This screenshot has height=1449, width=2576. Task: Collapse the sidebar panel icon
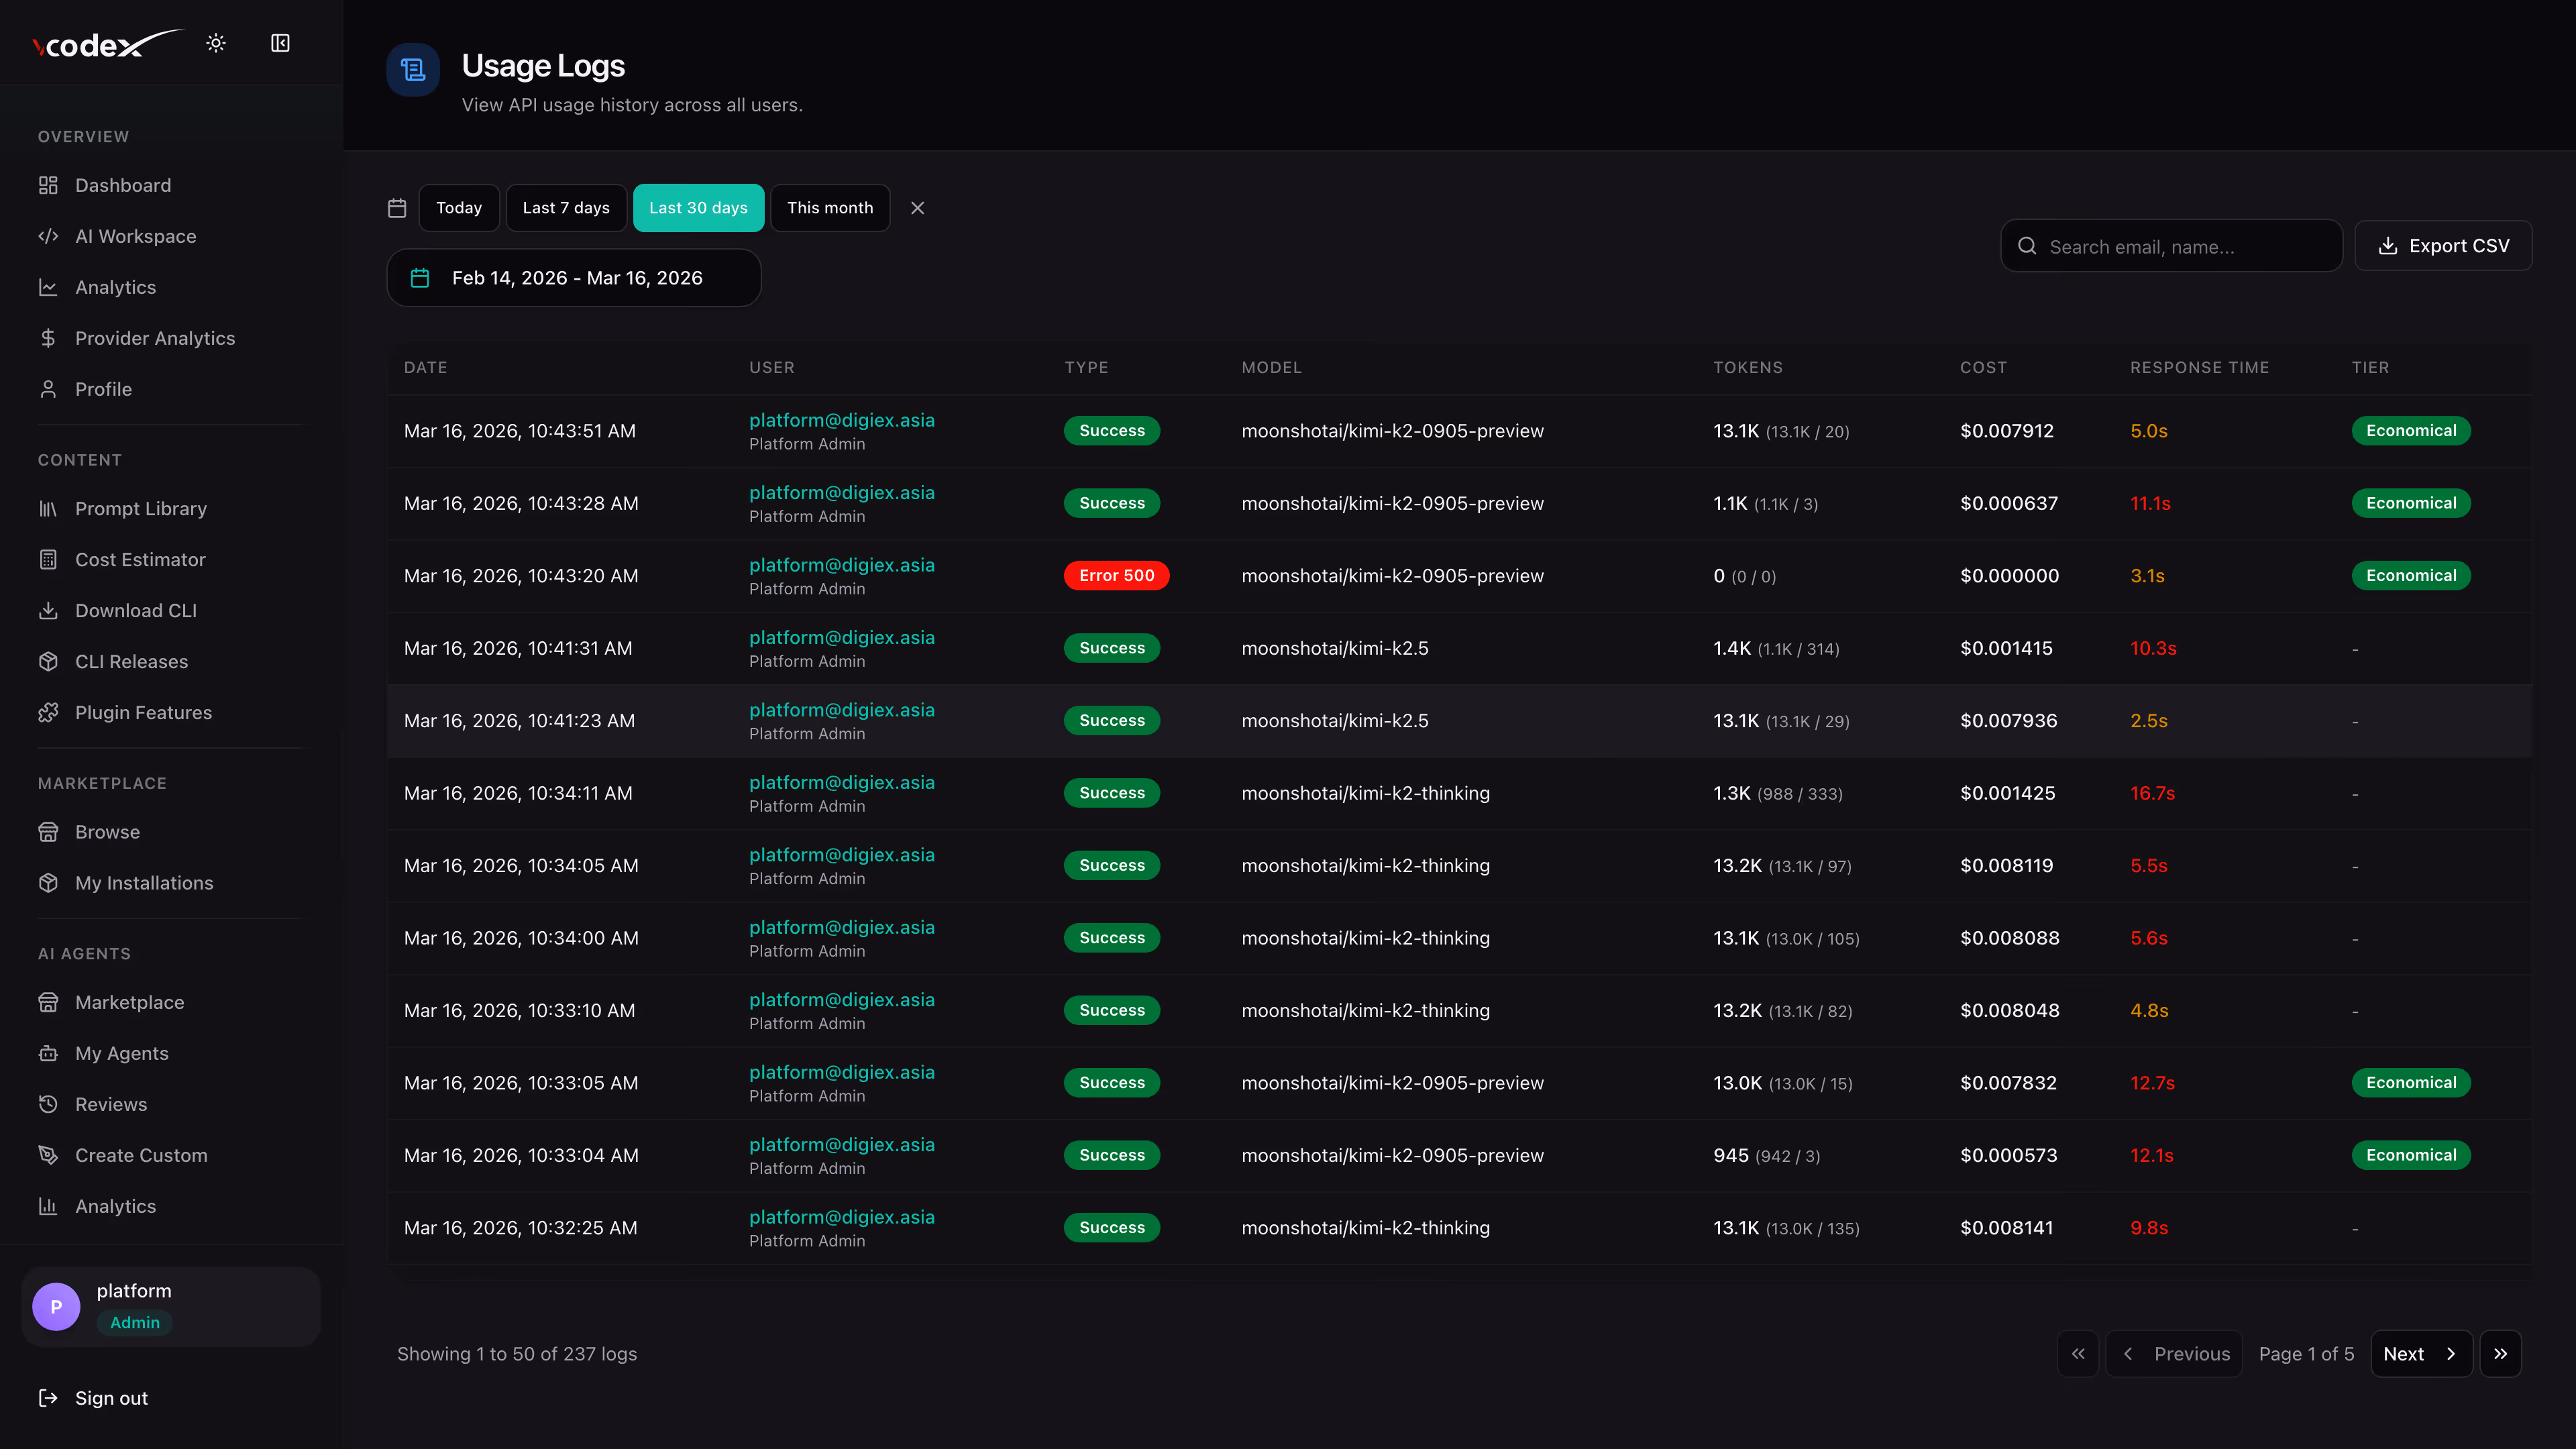[x=280, y=43]
